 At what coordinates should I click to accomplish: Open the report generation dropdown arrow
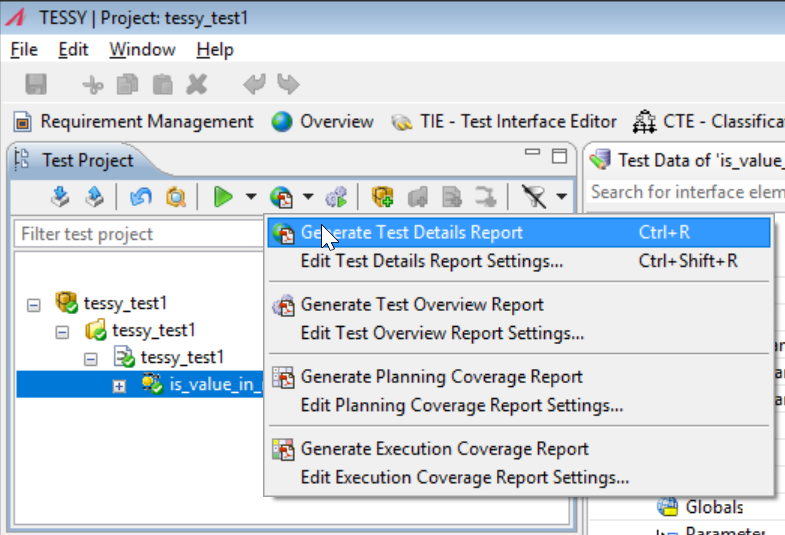[x=308, y=197]
